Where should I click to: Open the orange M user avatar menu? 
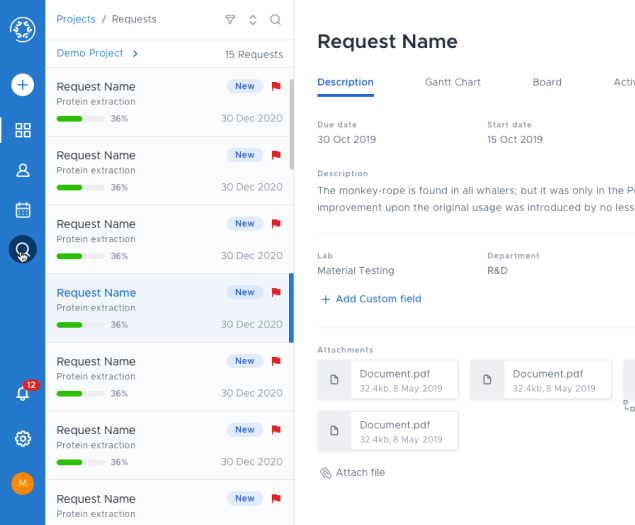coord(22,484)
